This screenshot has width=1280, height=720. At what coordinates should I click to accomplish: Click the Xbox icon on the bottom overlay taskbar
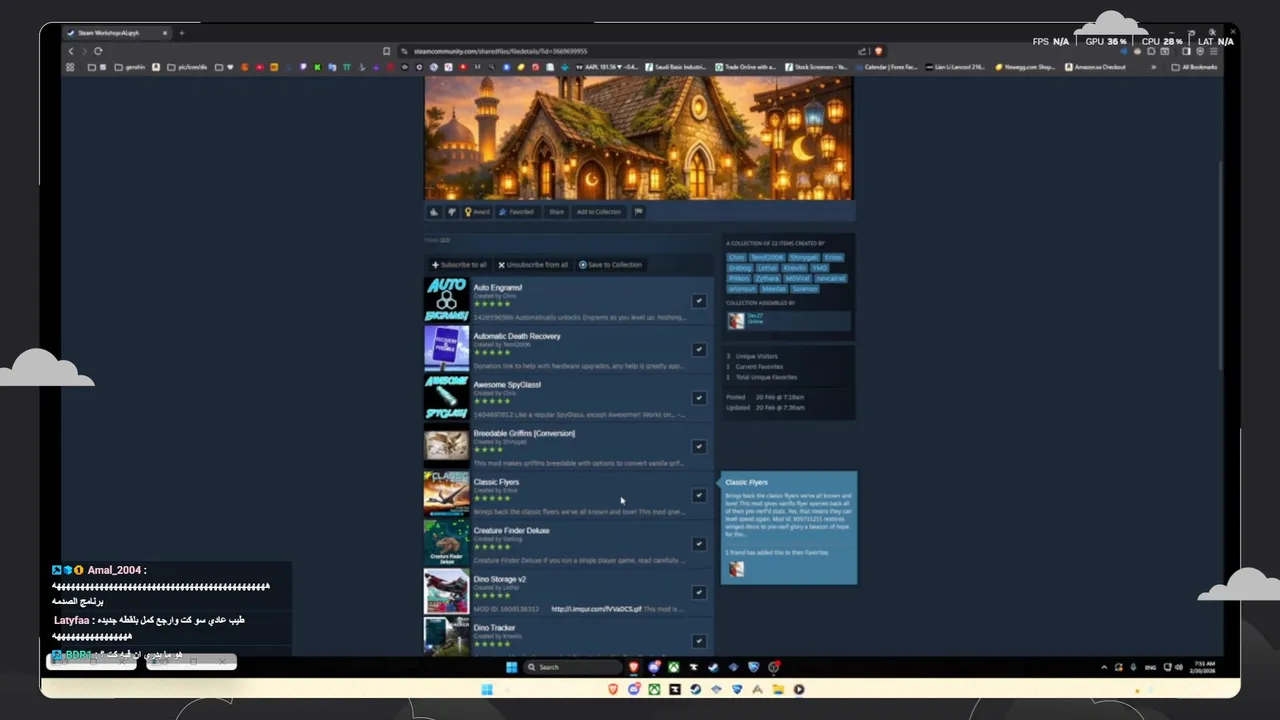coord(654,689)
